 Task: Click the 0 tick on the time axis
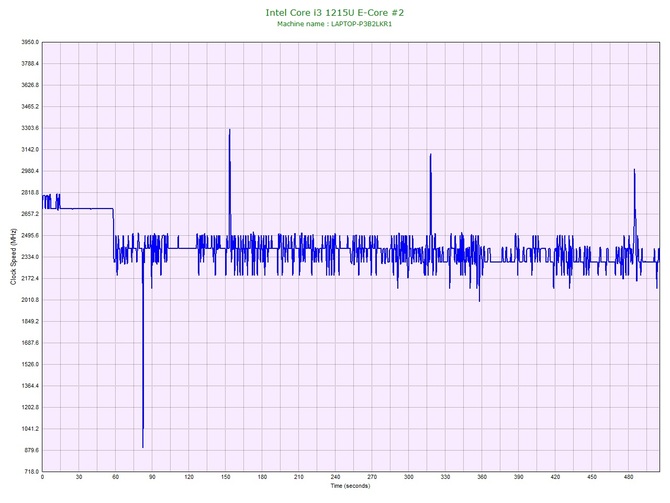pos(42,478)
